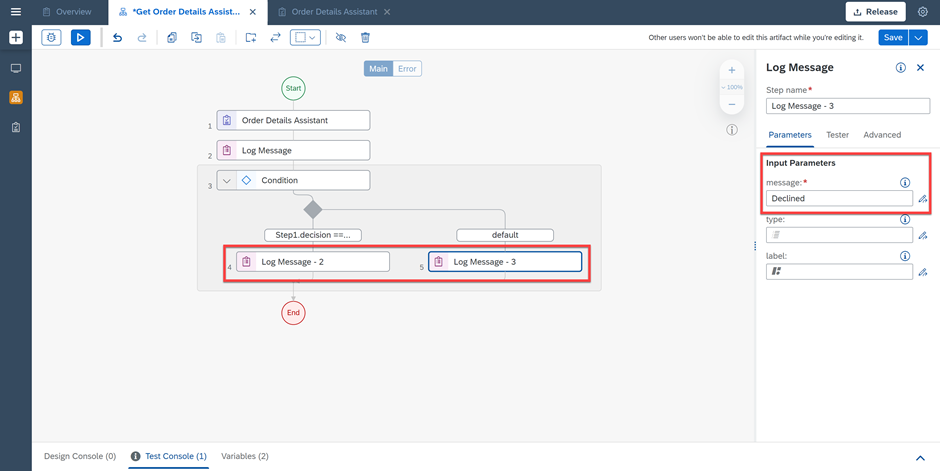Select the orange automation icon in sidebar
The width and height of the screenshot is (940, 471).
pyautogui.click(x=16, y=97)
